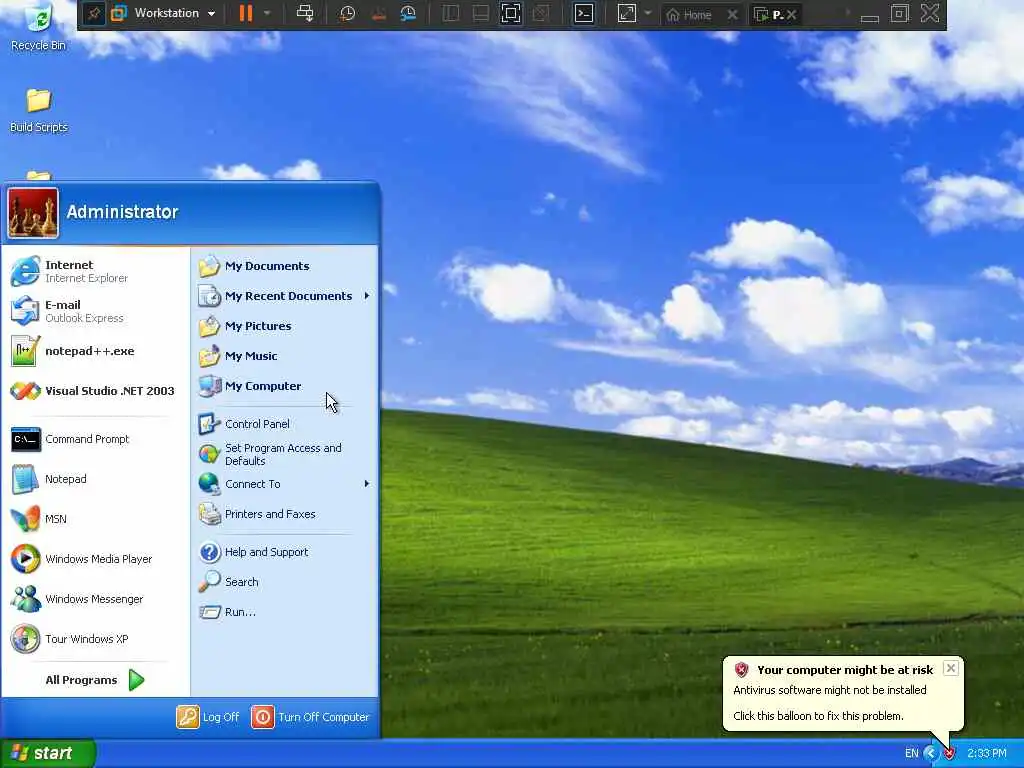Screen dimensions: 1024x768
Task: Open the snapshot manager icon
Action: click(408, 14)
